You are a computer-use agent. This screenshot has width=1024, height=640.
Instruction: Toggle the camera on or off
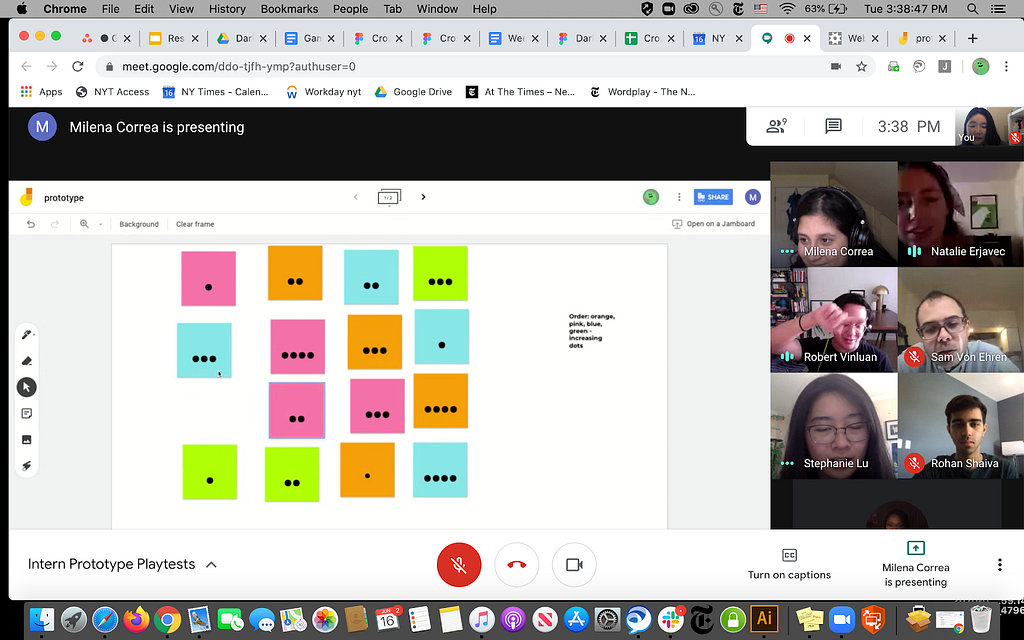573,565
